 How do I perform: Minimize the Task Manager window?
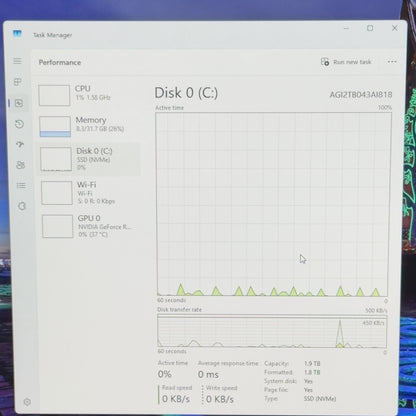346,28
